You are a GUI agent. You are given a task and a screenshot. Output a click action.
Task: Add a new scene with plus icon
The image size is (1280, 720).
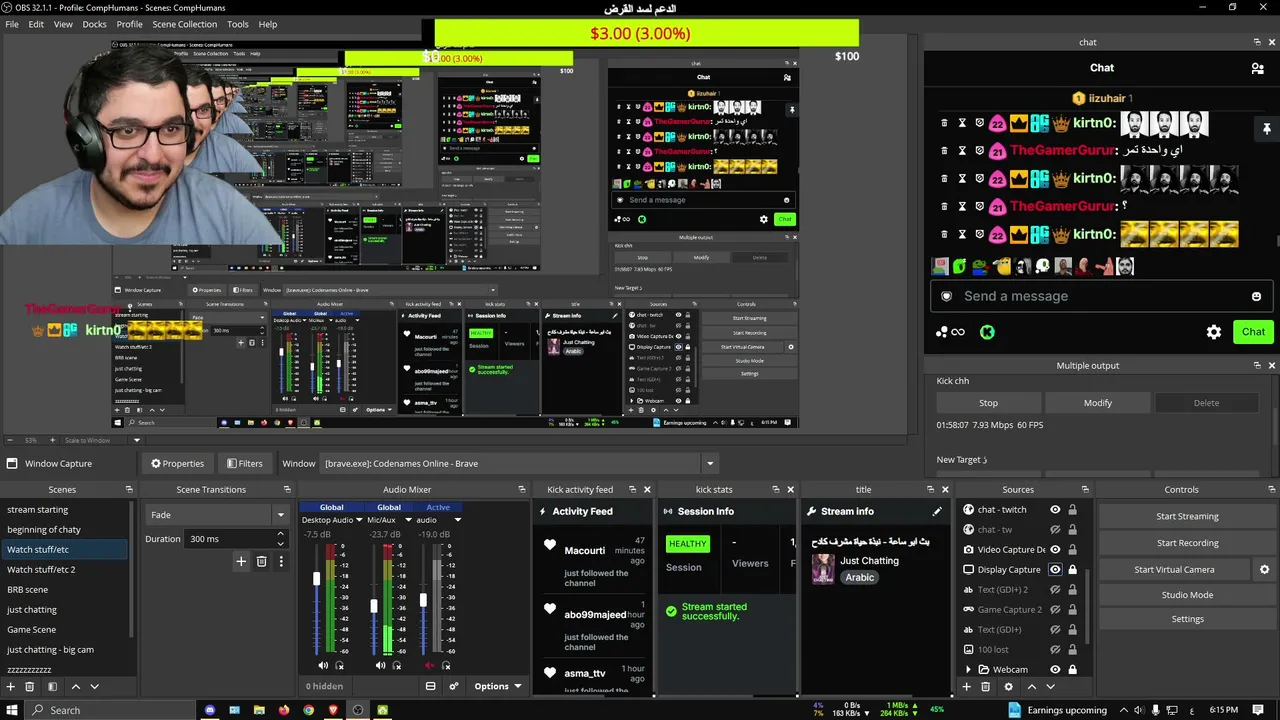click(x=10, y=687)
